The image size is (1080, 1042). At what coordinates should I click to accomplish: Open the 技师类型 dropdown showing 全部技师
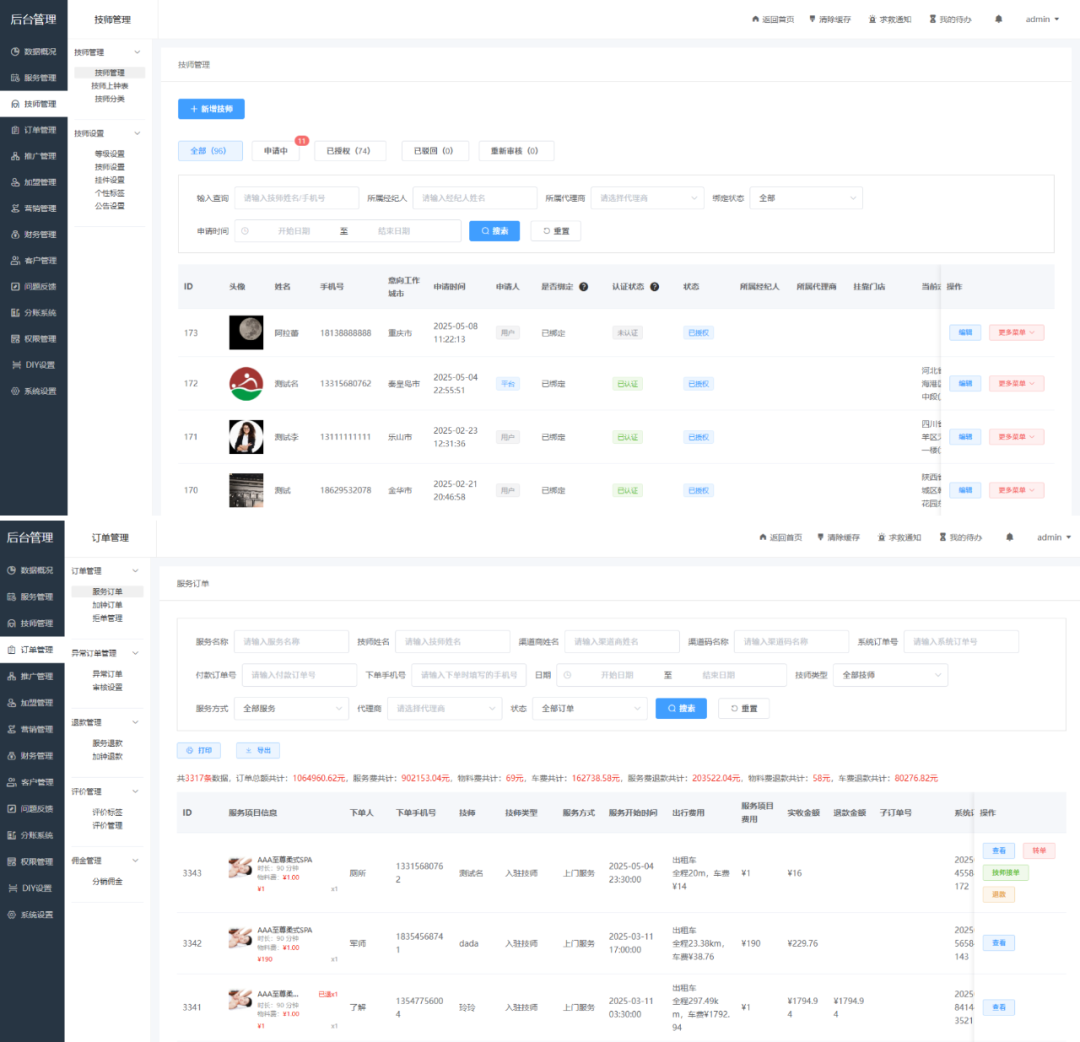pyautogui.click(x=890, y=675)
